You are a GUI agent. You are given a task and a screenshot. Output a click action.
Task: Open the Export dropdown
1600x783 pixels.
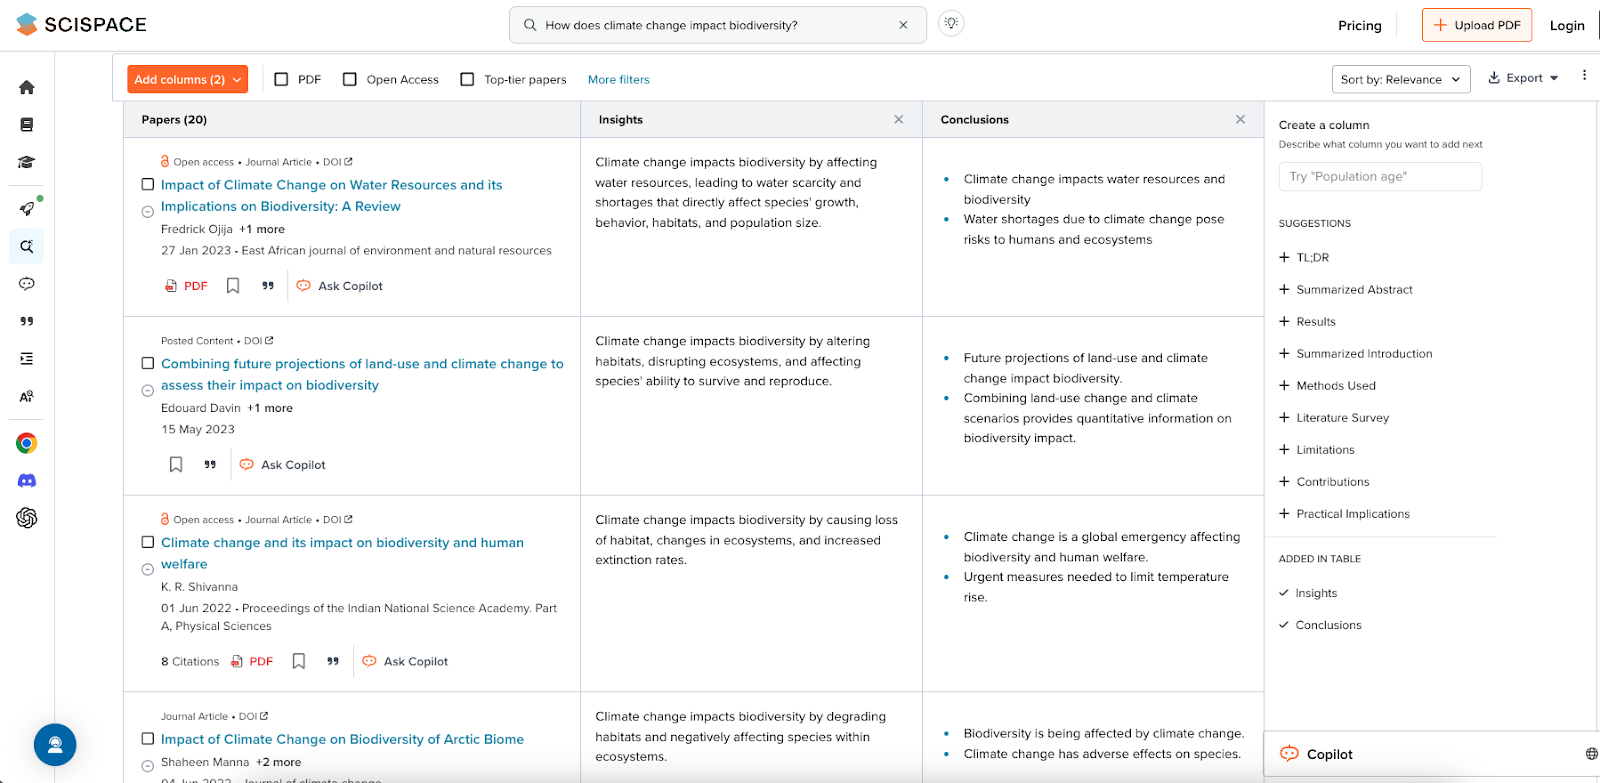click(x=1523, y=78)
